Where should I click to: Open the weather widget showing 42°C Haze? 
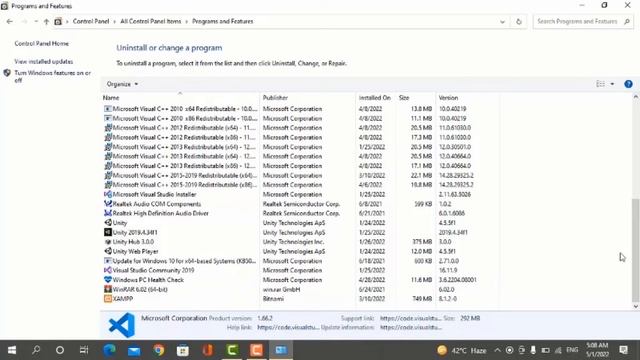pos(462,350)
